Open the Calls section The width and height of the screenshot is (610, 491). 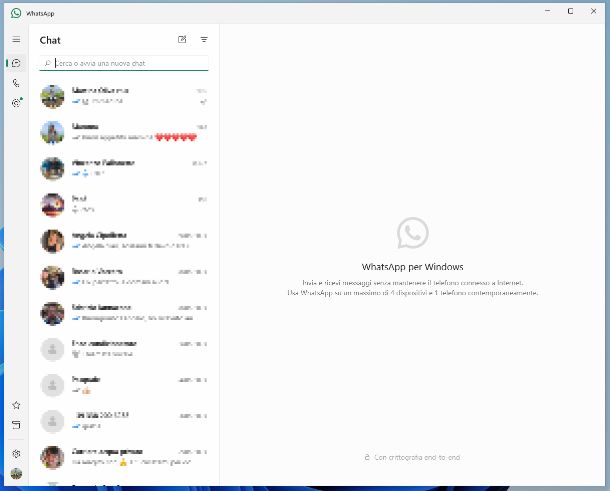click(16, 83)
